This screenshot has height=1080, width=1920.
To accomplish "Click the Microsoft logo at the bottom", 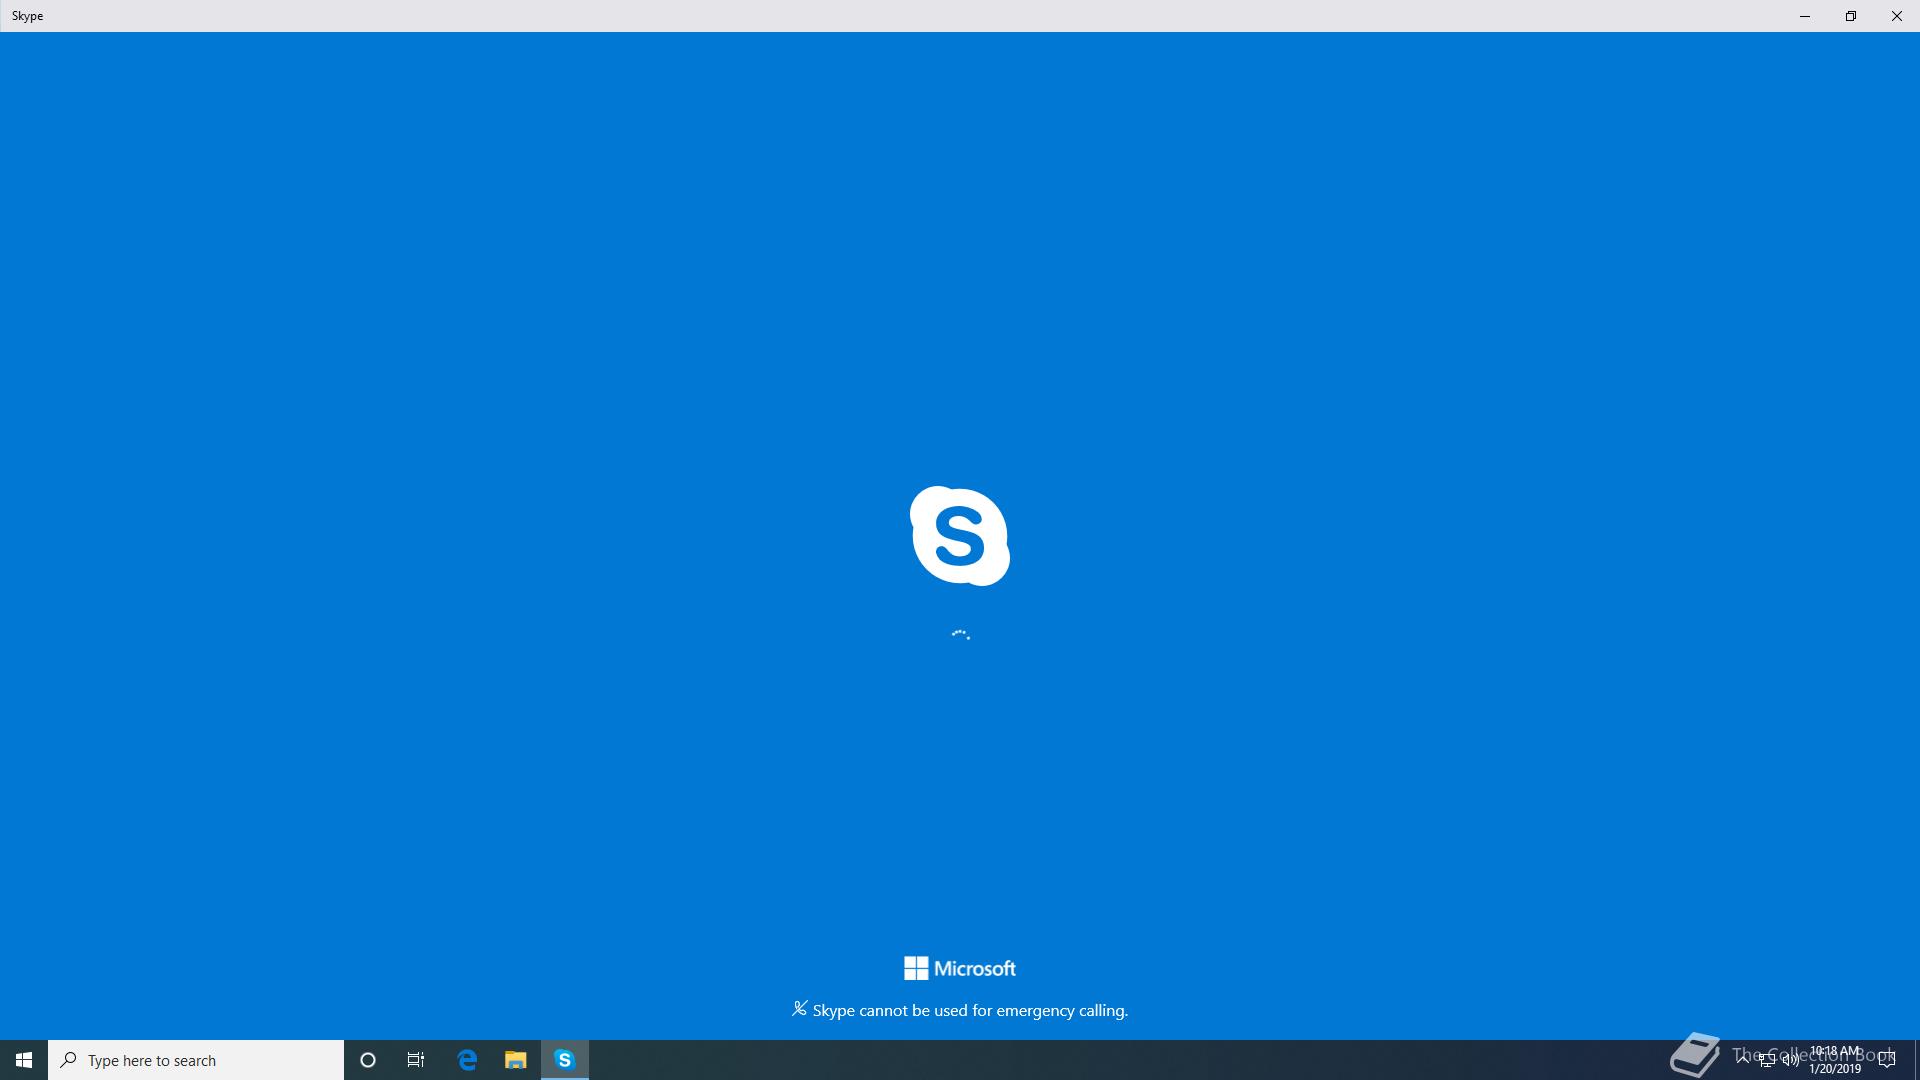I will click(960, 968).
